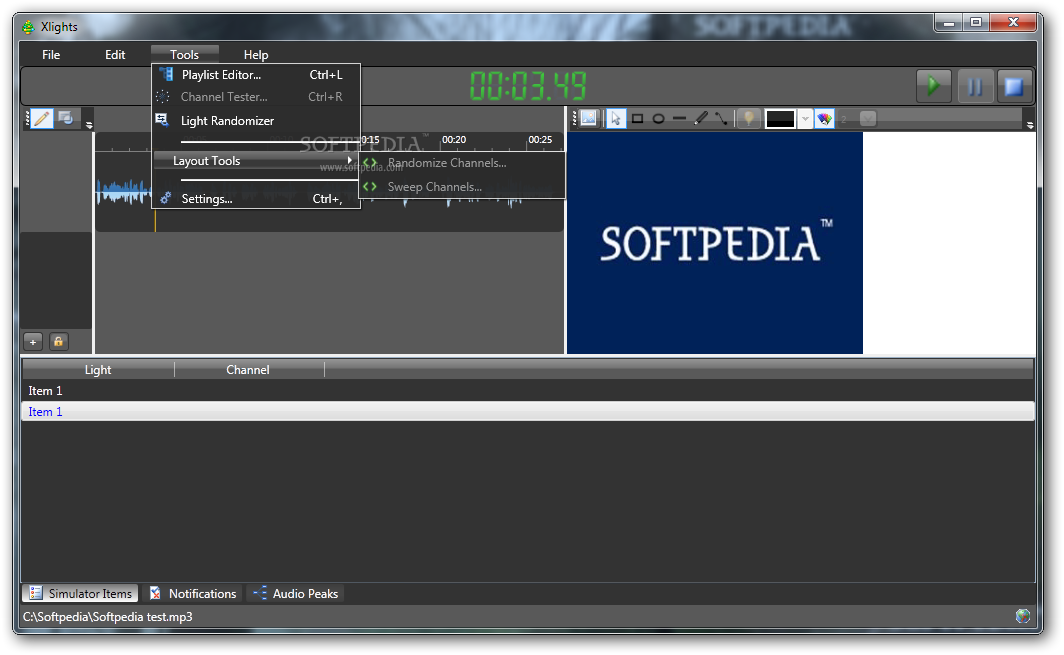The image size is (1064, 655).
Task: Click the window overlay tool icon beside pencil
Action: (66, 118)
